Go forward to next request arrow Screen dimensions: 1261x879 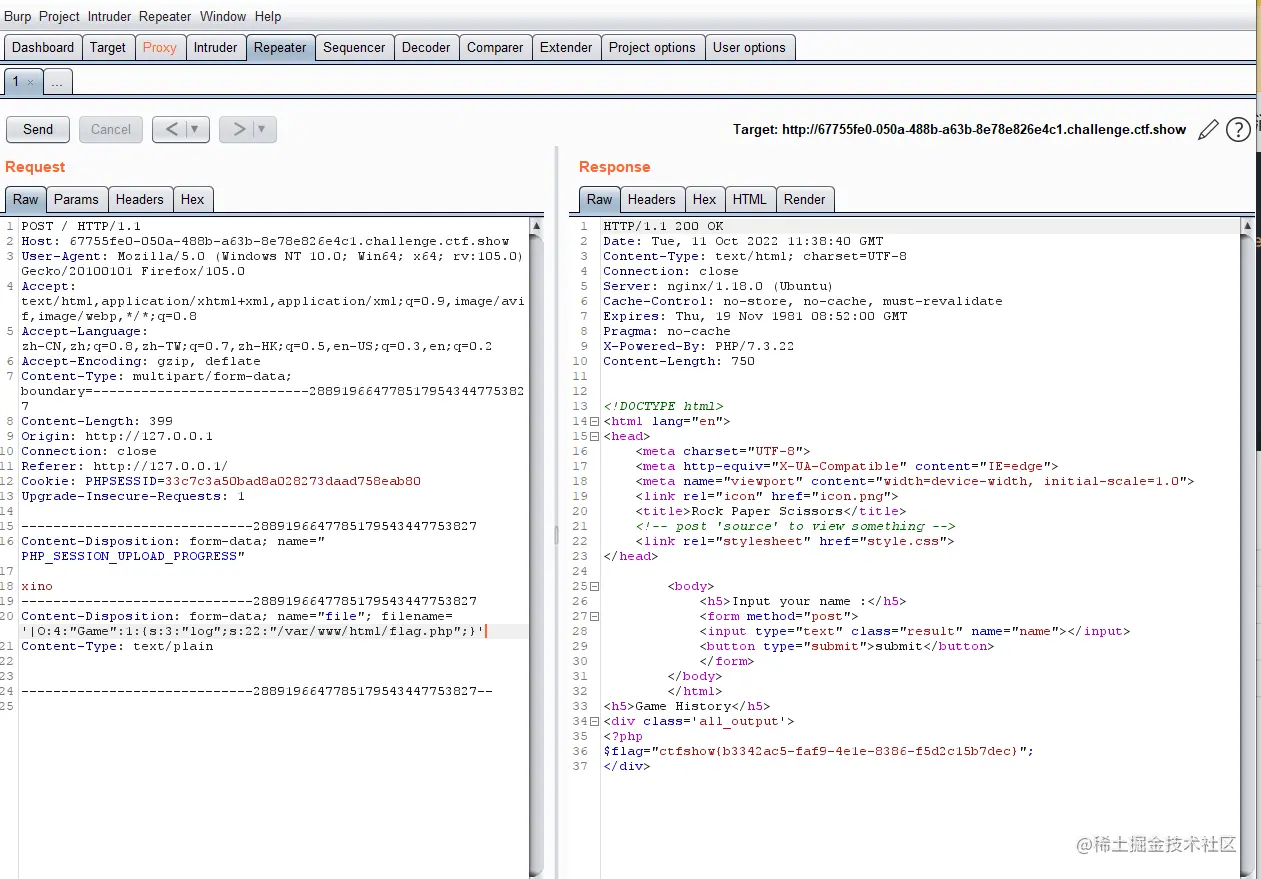click(238, 129)
